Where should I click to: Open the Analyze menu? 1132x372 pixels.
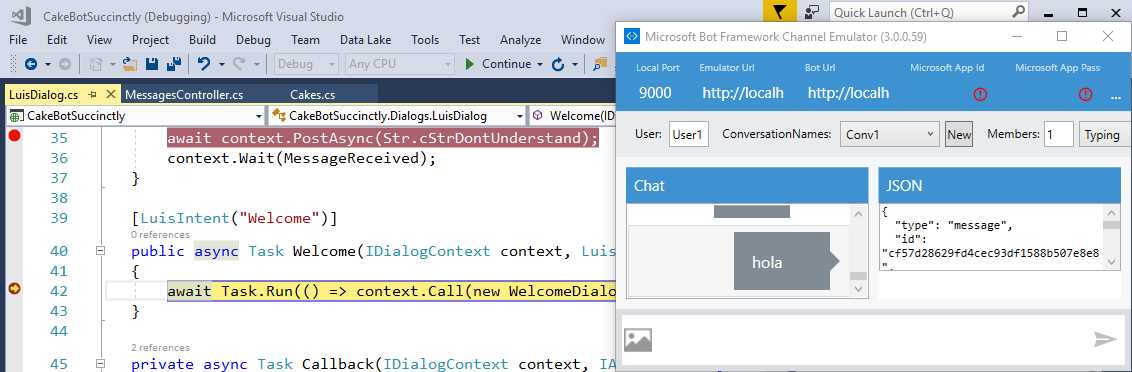click(x=521, y=40)
